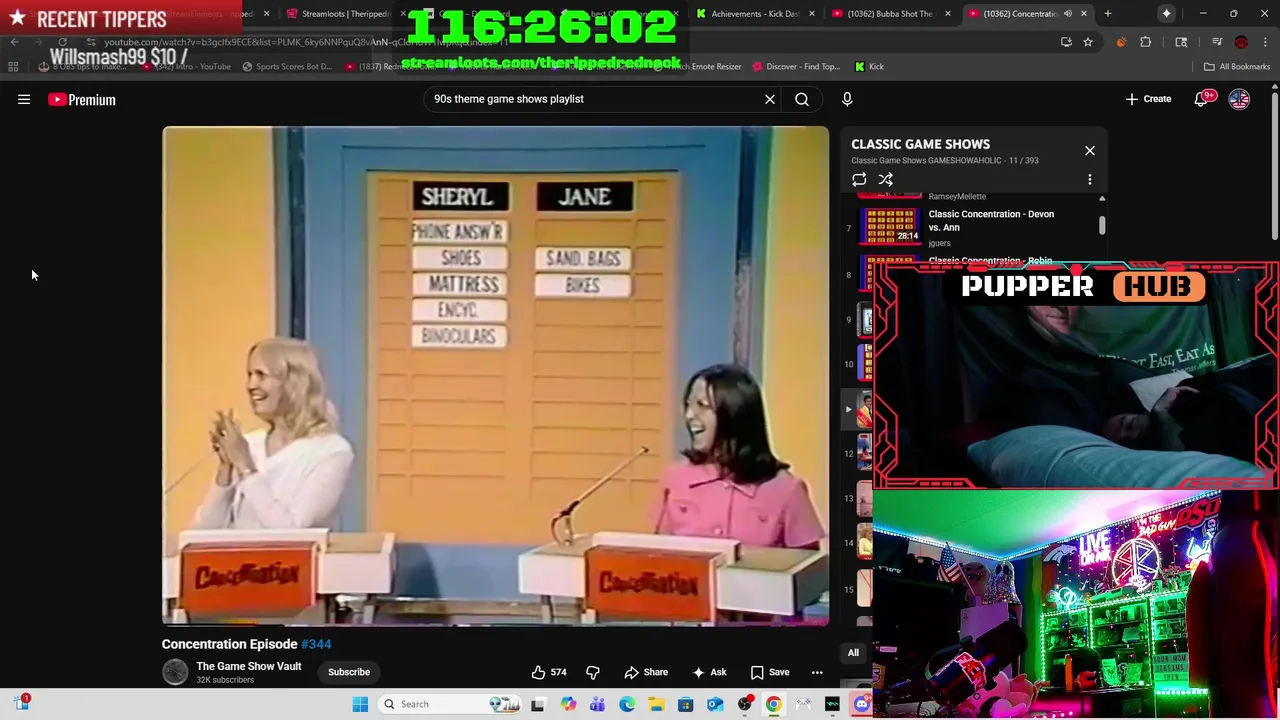Image resolution: width=1280 pixels, height=720 pixels.
Task: Open All Bookmarks folder
Action: click(1237, 66)
